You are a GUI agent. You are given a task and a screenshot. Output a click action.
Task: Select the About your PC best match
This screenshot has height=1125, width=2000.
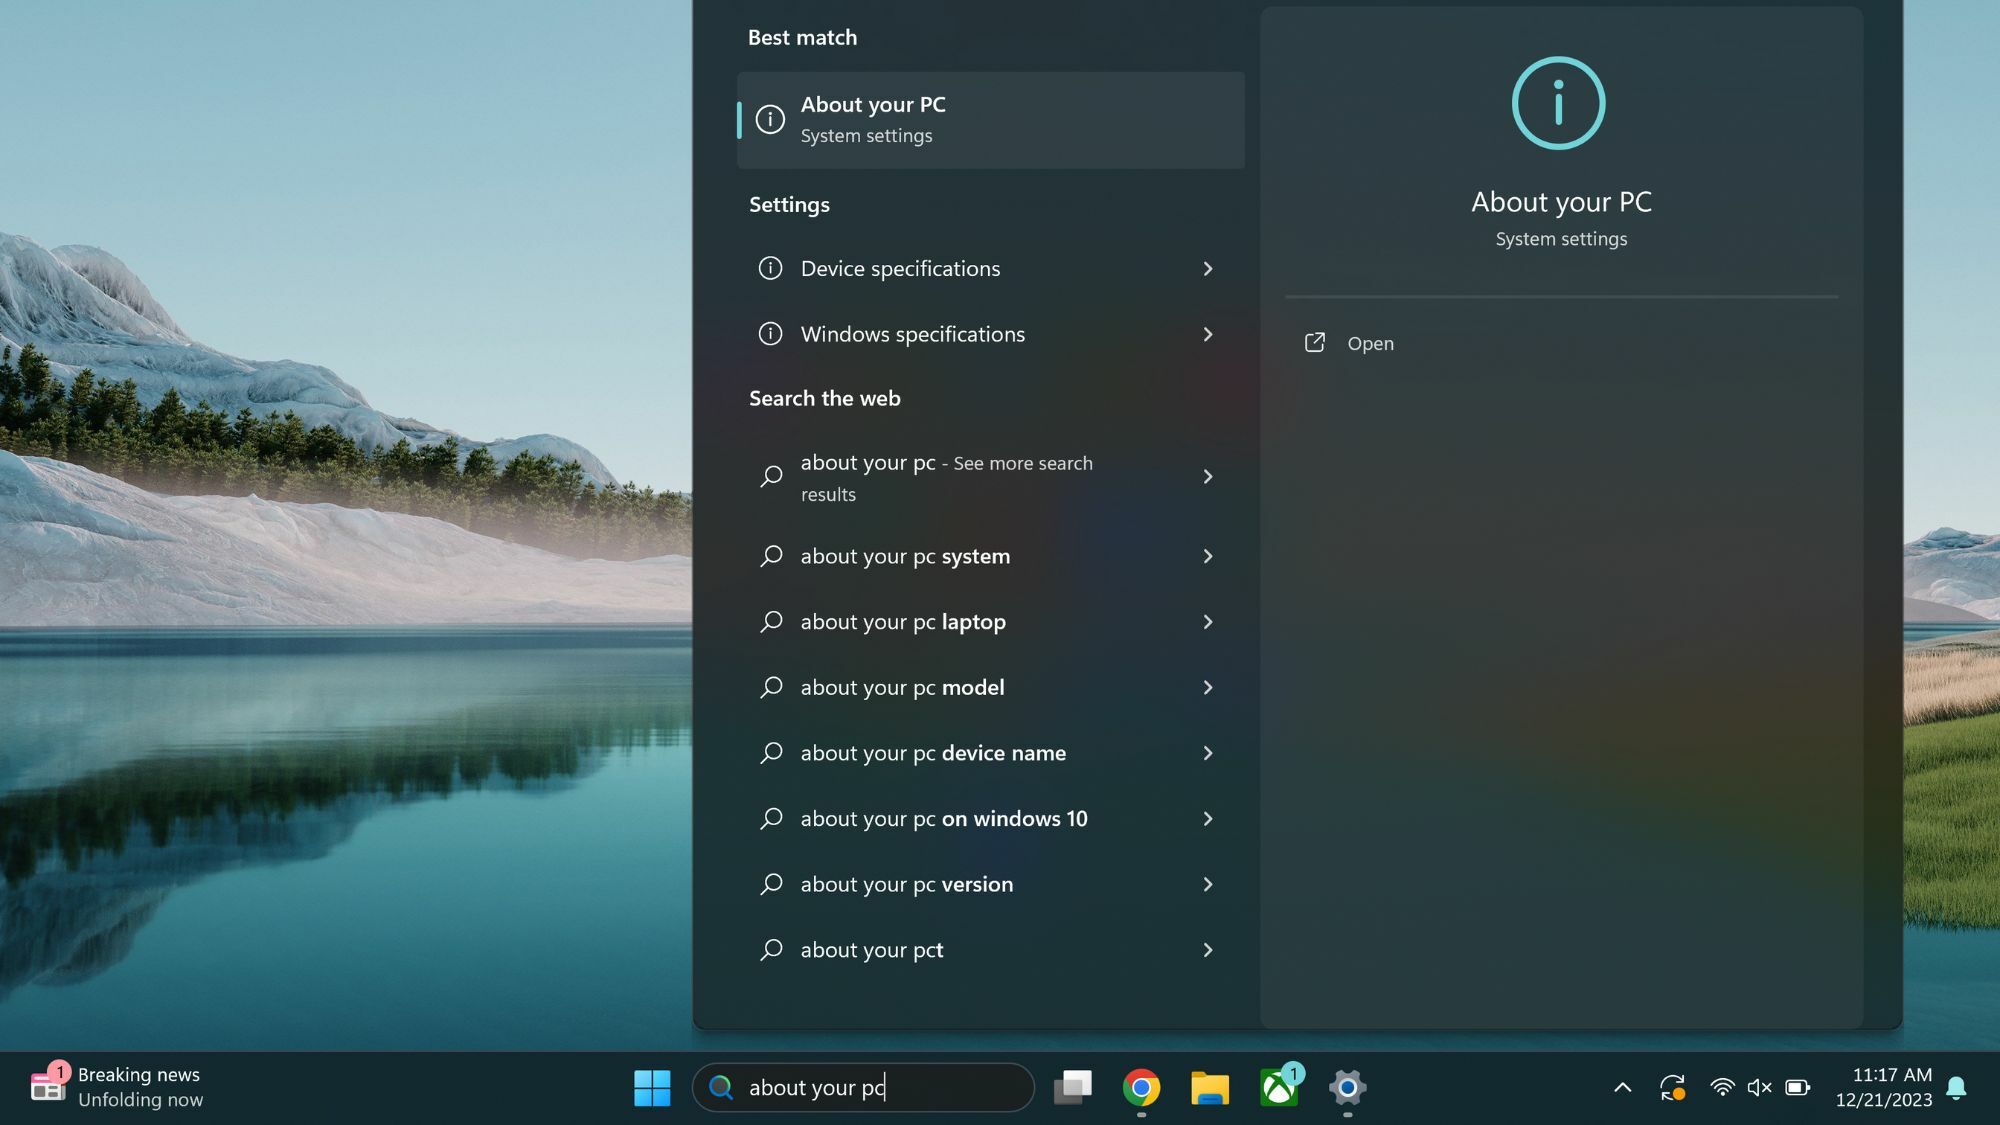pyautogui.click(x=990, y=119)
